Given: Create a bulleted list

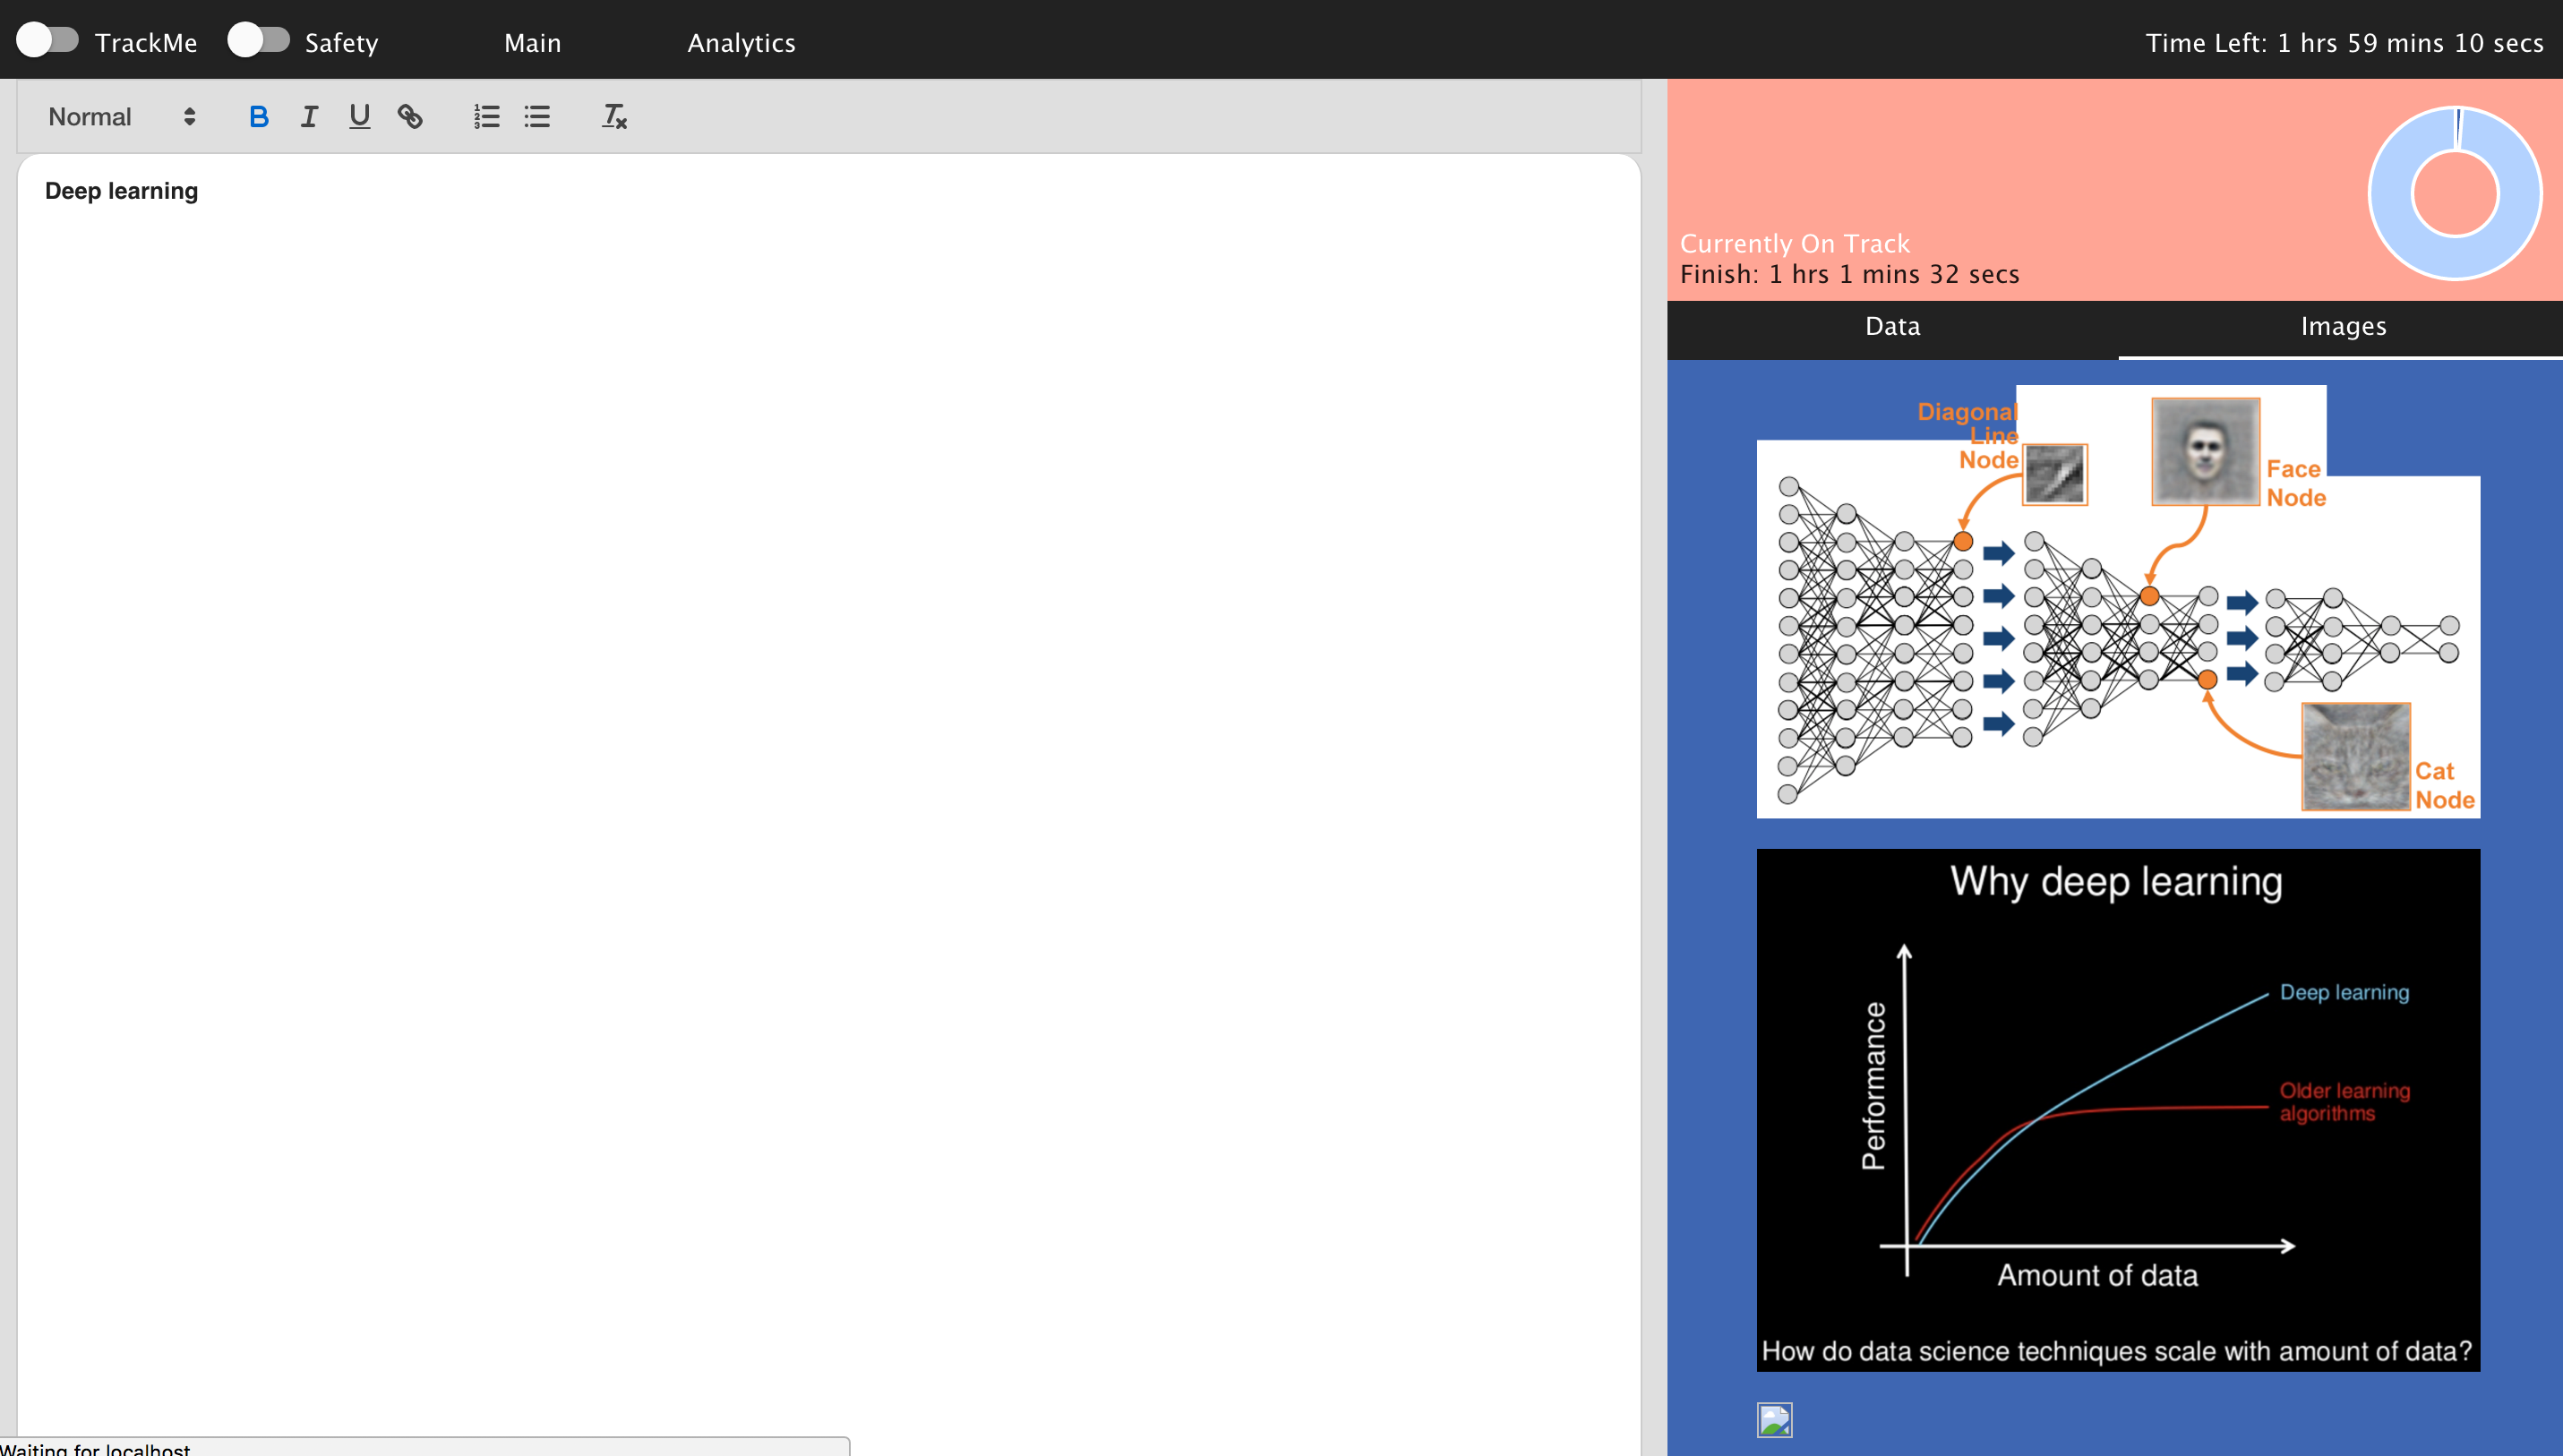Looking at the screenshot, I should 537,117.
